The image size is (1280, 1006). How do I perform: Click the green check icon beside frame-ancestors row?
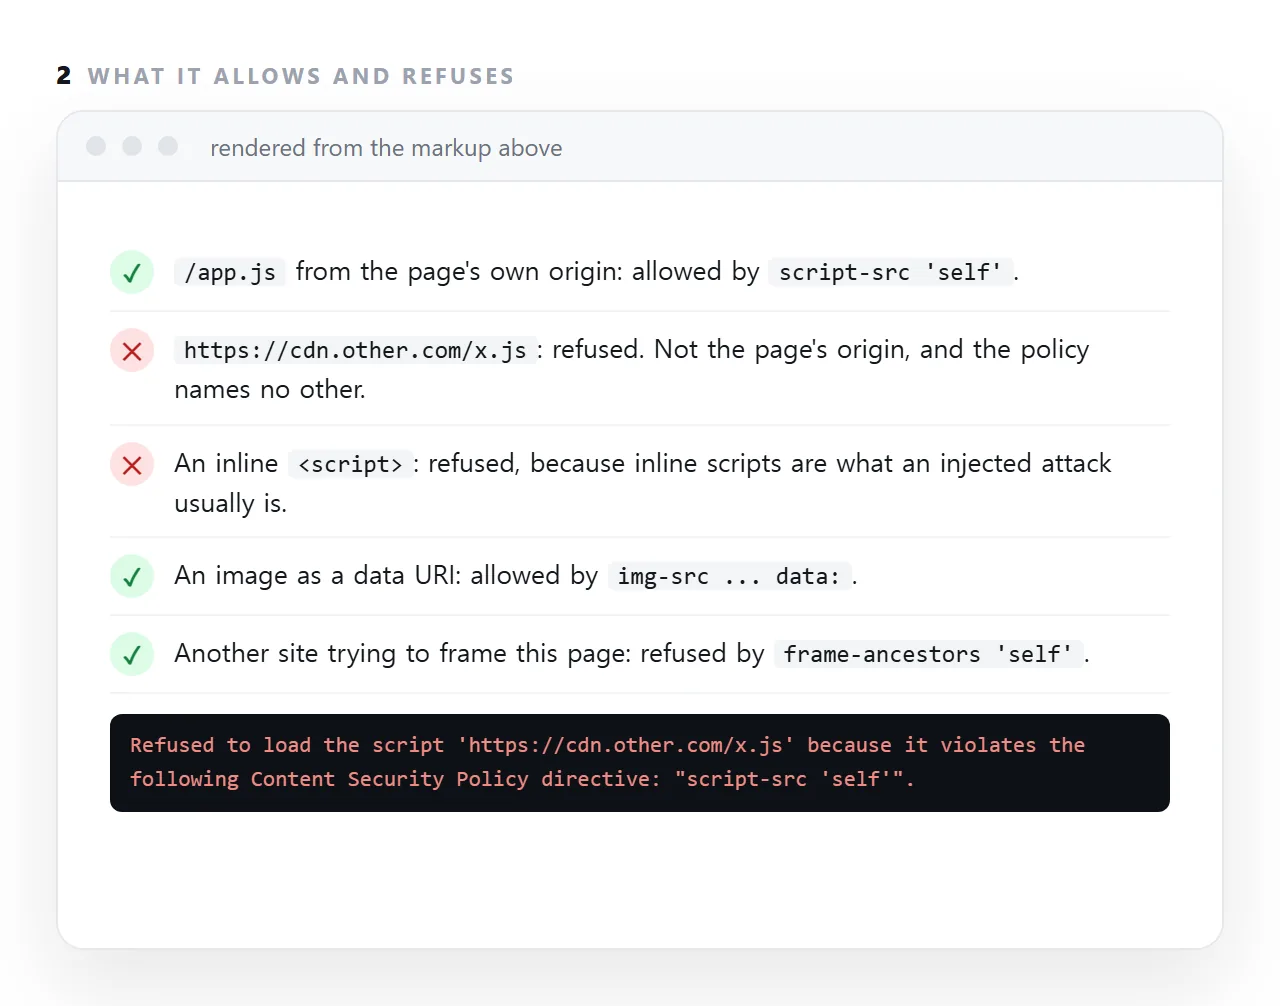pos(131,654)
